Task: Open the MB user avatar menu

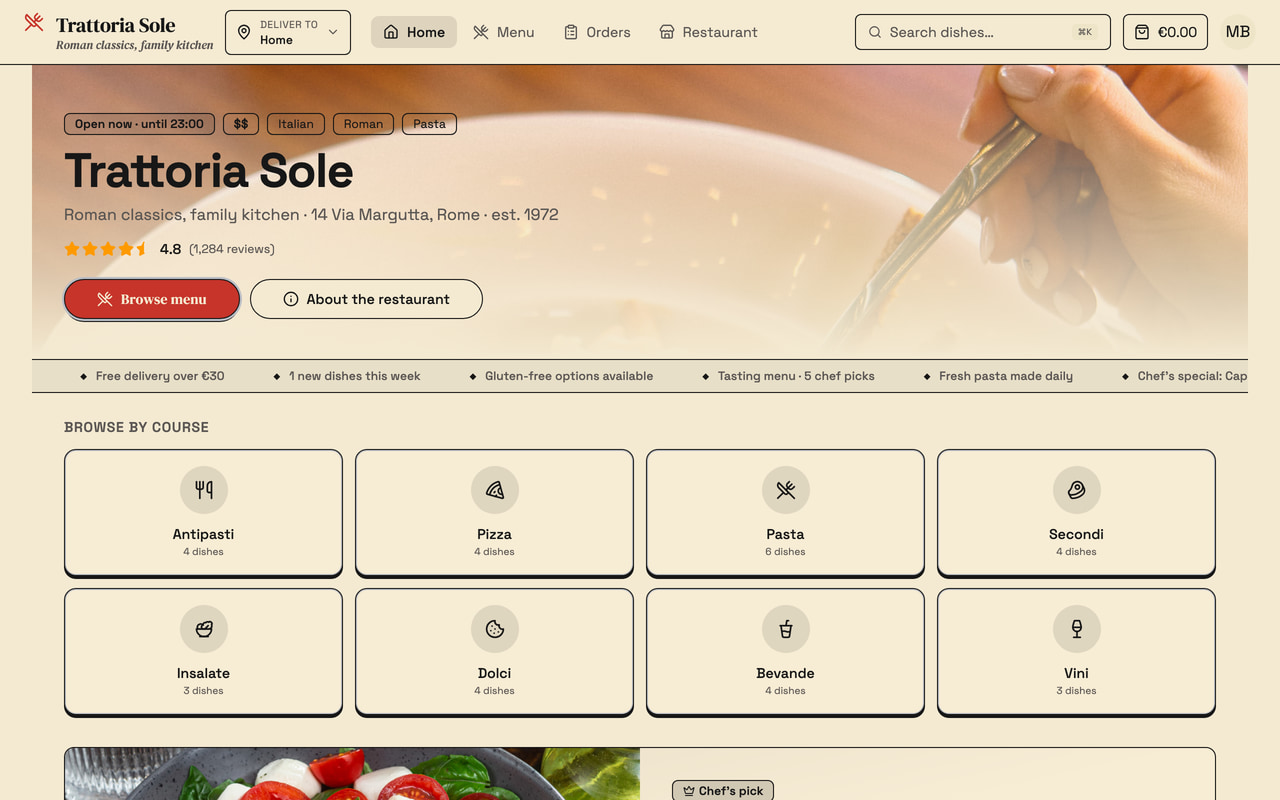Action: coord(1238,32)
